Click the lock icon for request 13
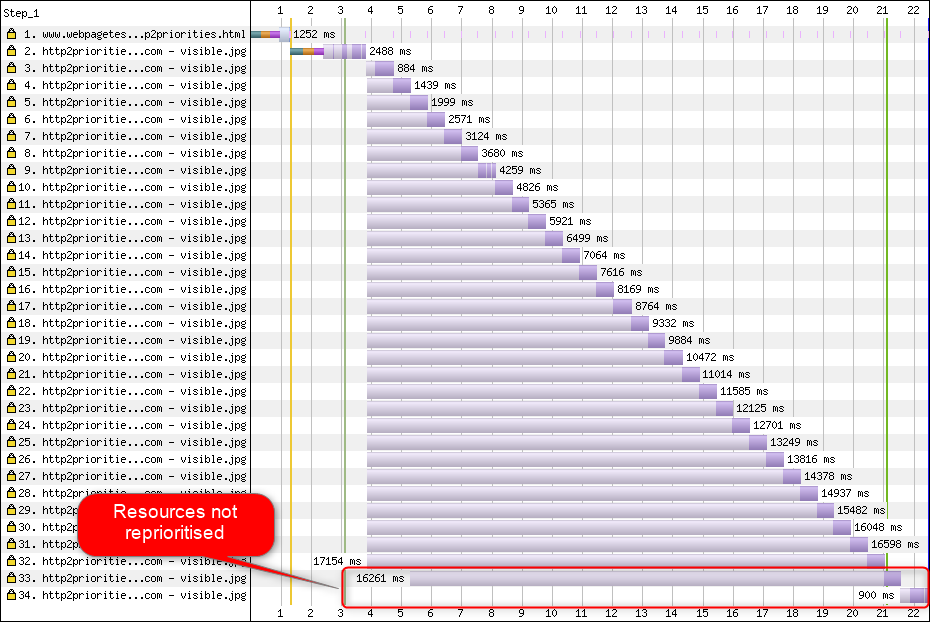930x622 pixels. pyautogui.click(x=11, y=238)
